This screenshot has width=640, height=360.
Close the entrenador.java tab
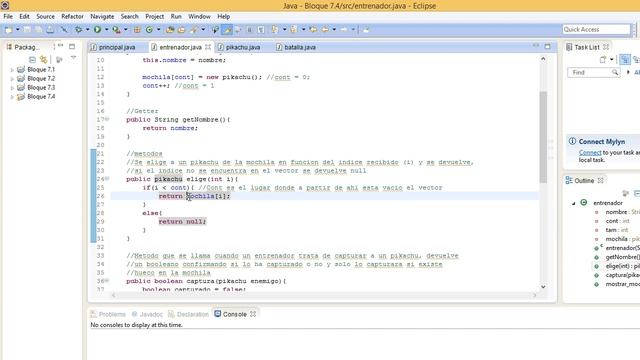[x=208, y=47]
